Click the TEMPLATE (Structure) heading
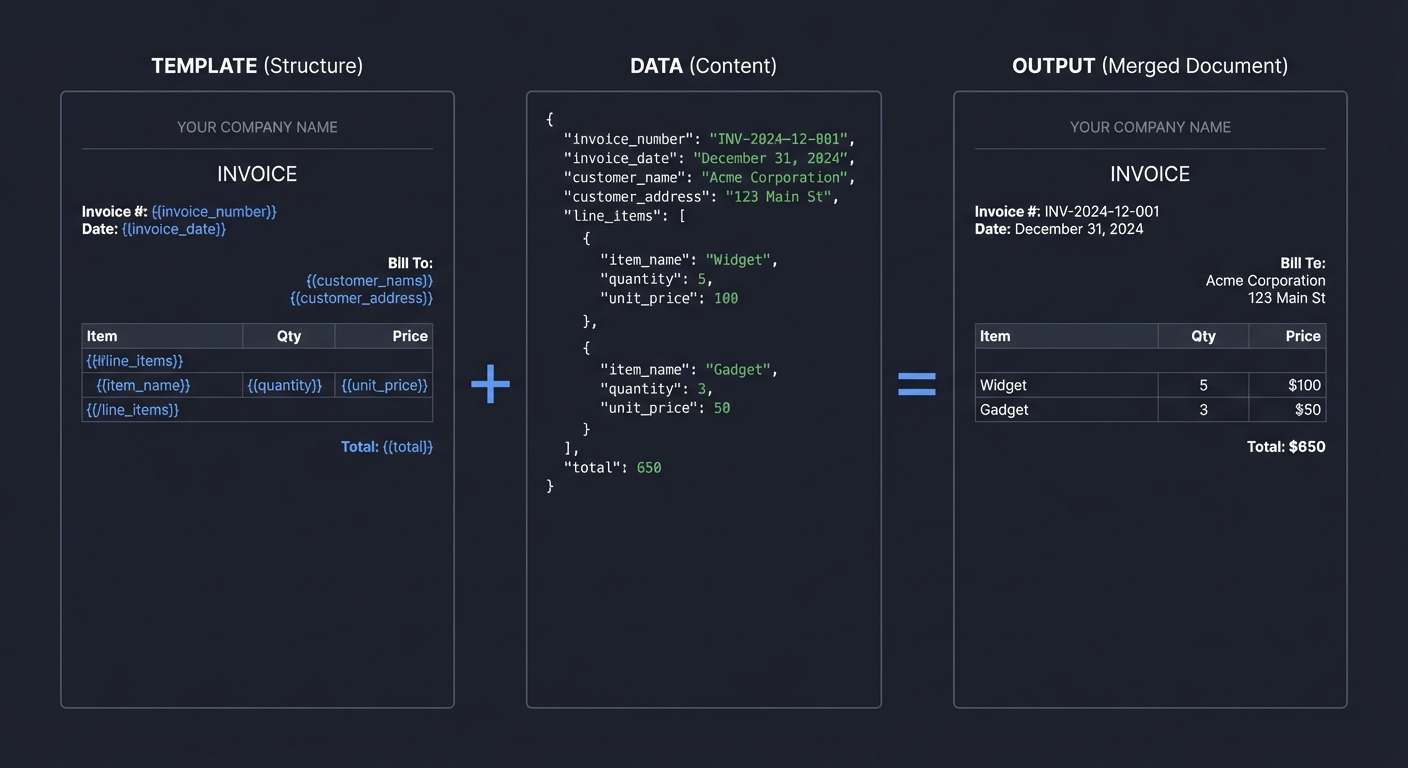1408x768 pixels. coord(256,65)
